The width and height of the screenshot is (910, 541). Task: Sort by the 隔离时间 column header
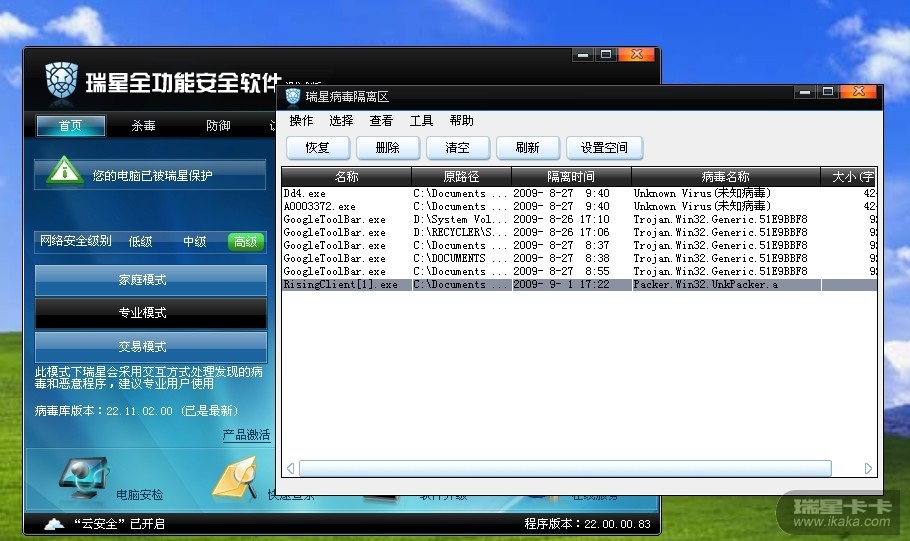pyautogui.click(x=571, y=176)
